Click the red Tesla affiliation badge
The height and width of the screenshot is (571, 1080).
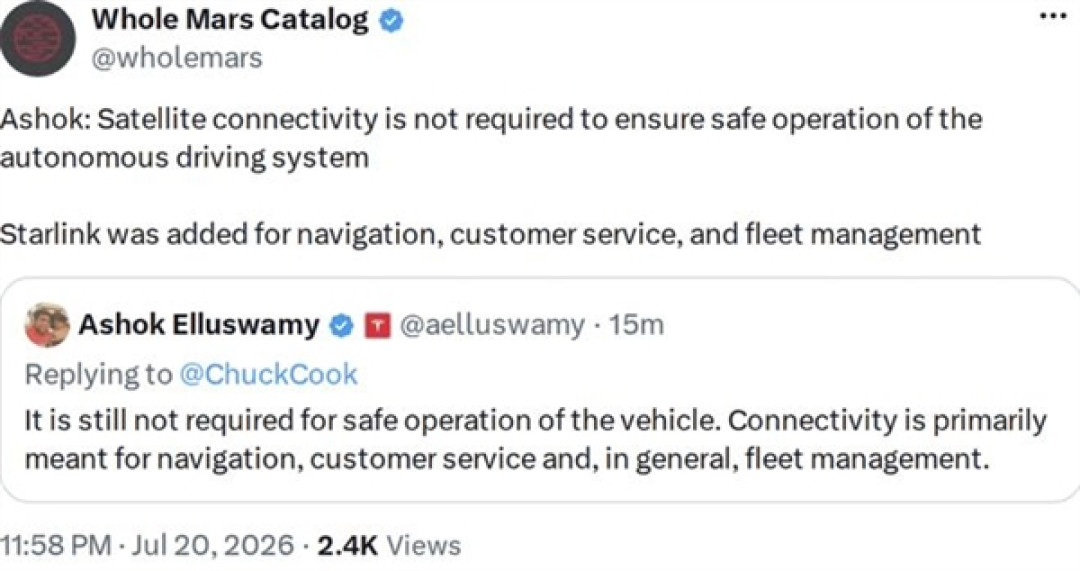(377, 326)
